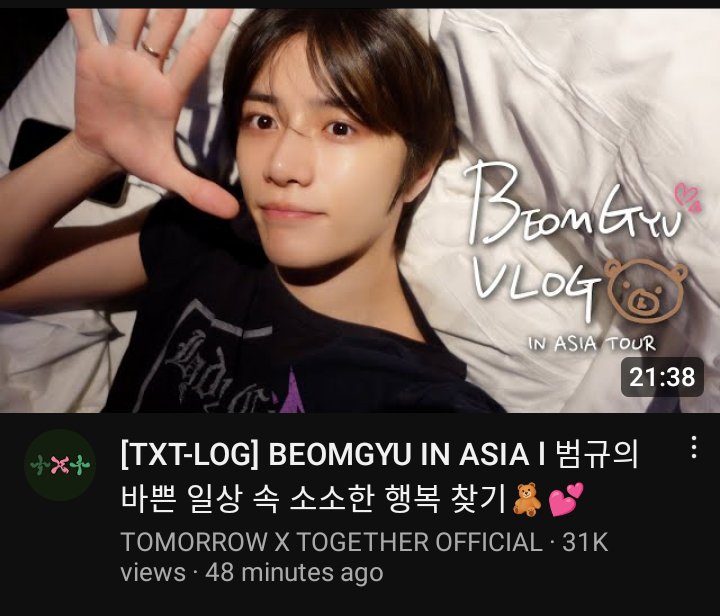Play the Beomgyu Vlog video thumbnail
720x616 pixels.
coord(360,211)
